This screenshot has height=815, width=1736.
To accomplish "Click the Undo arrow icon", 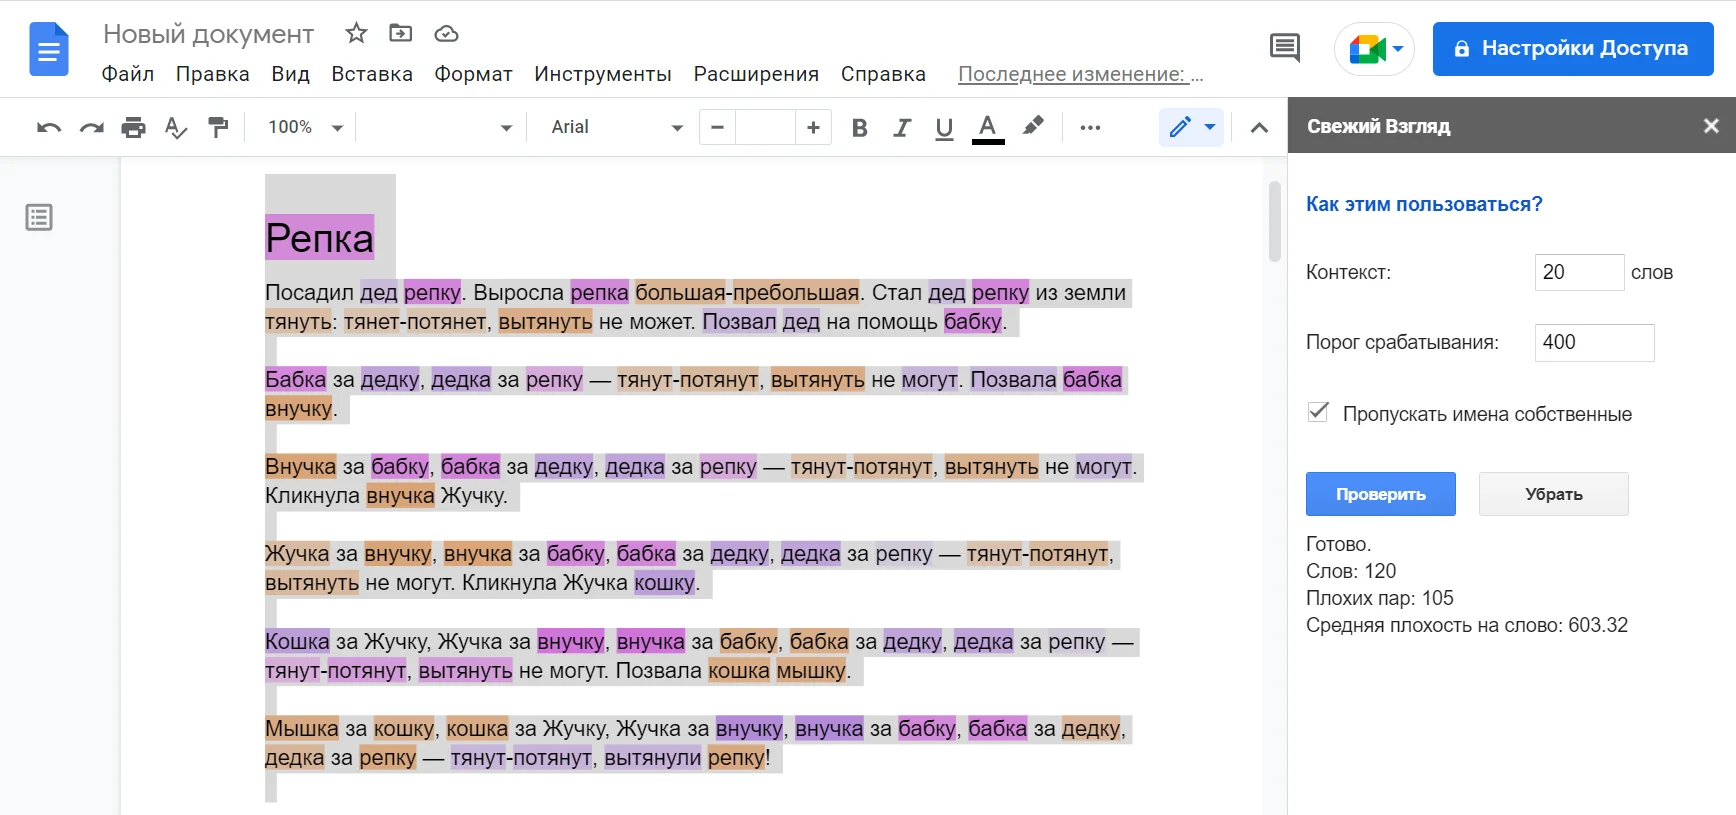I will point(48,127).
